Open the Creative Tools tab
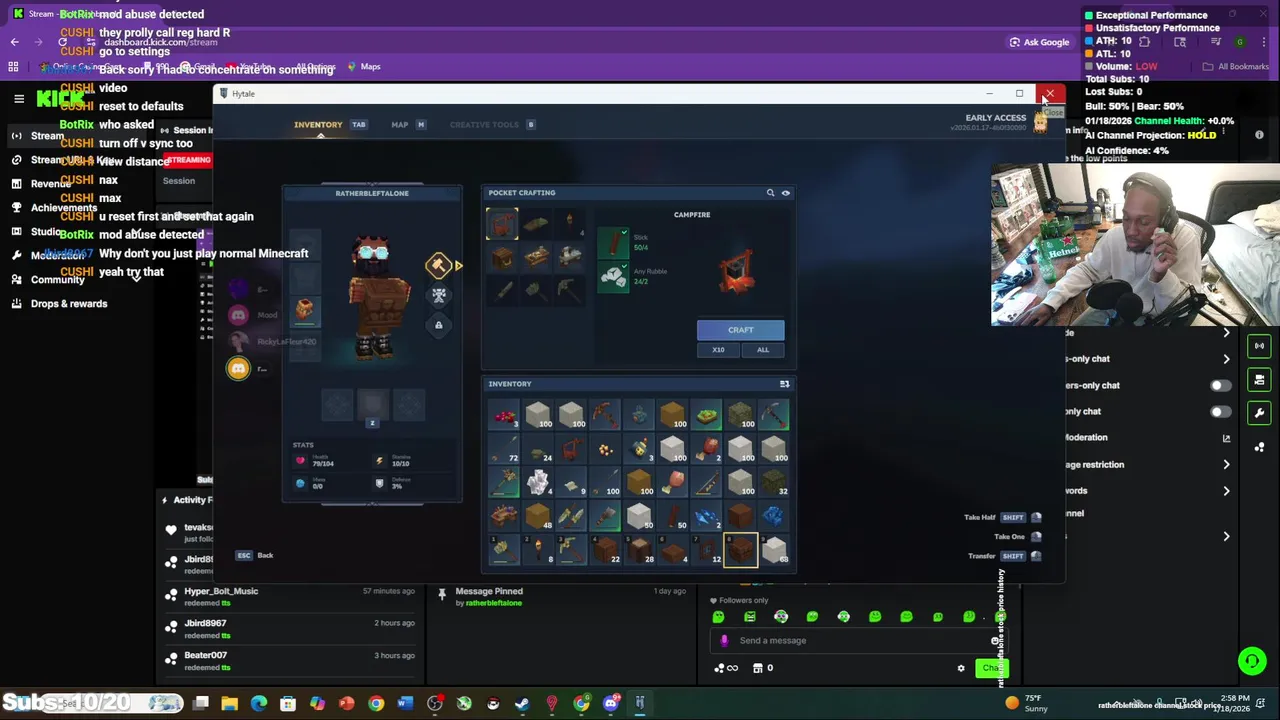Viewport: 1280px width, 720px height. [x=484, y=125]
